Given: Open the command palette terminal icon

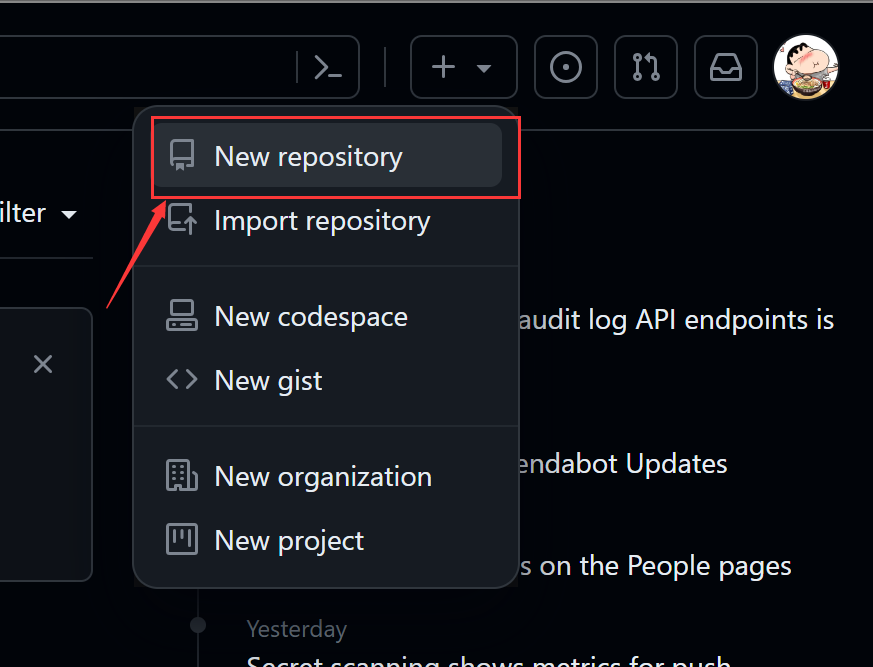Looking at the screenshot, I should point(328,67).
